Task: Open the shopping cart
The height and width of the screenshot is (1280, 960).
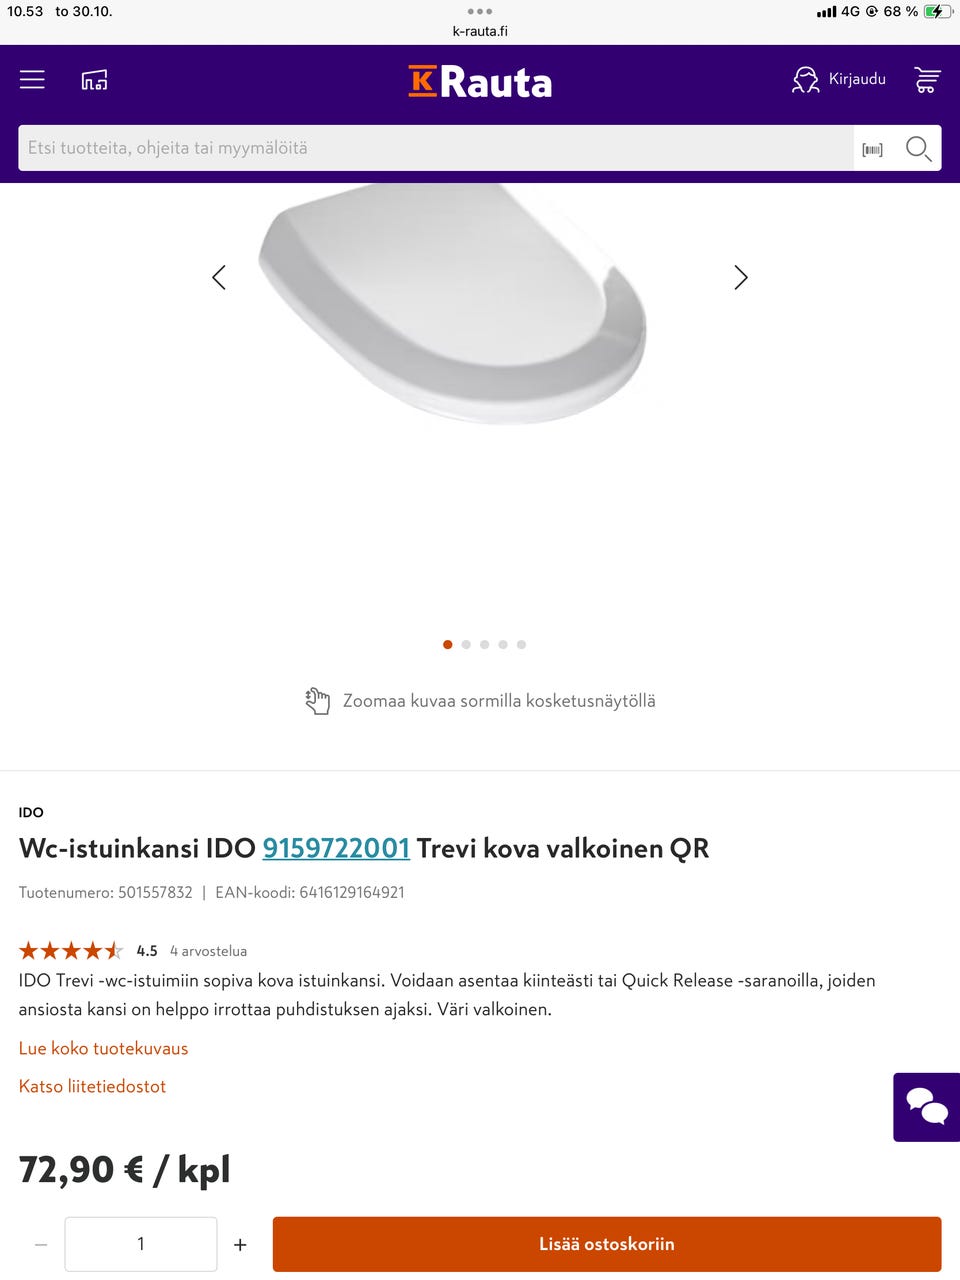Action: click(x=927, y=80)
